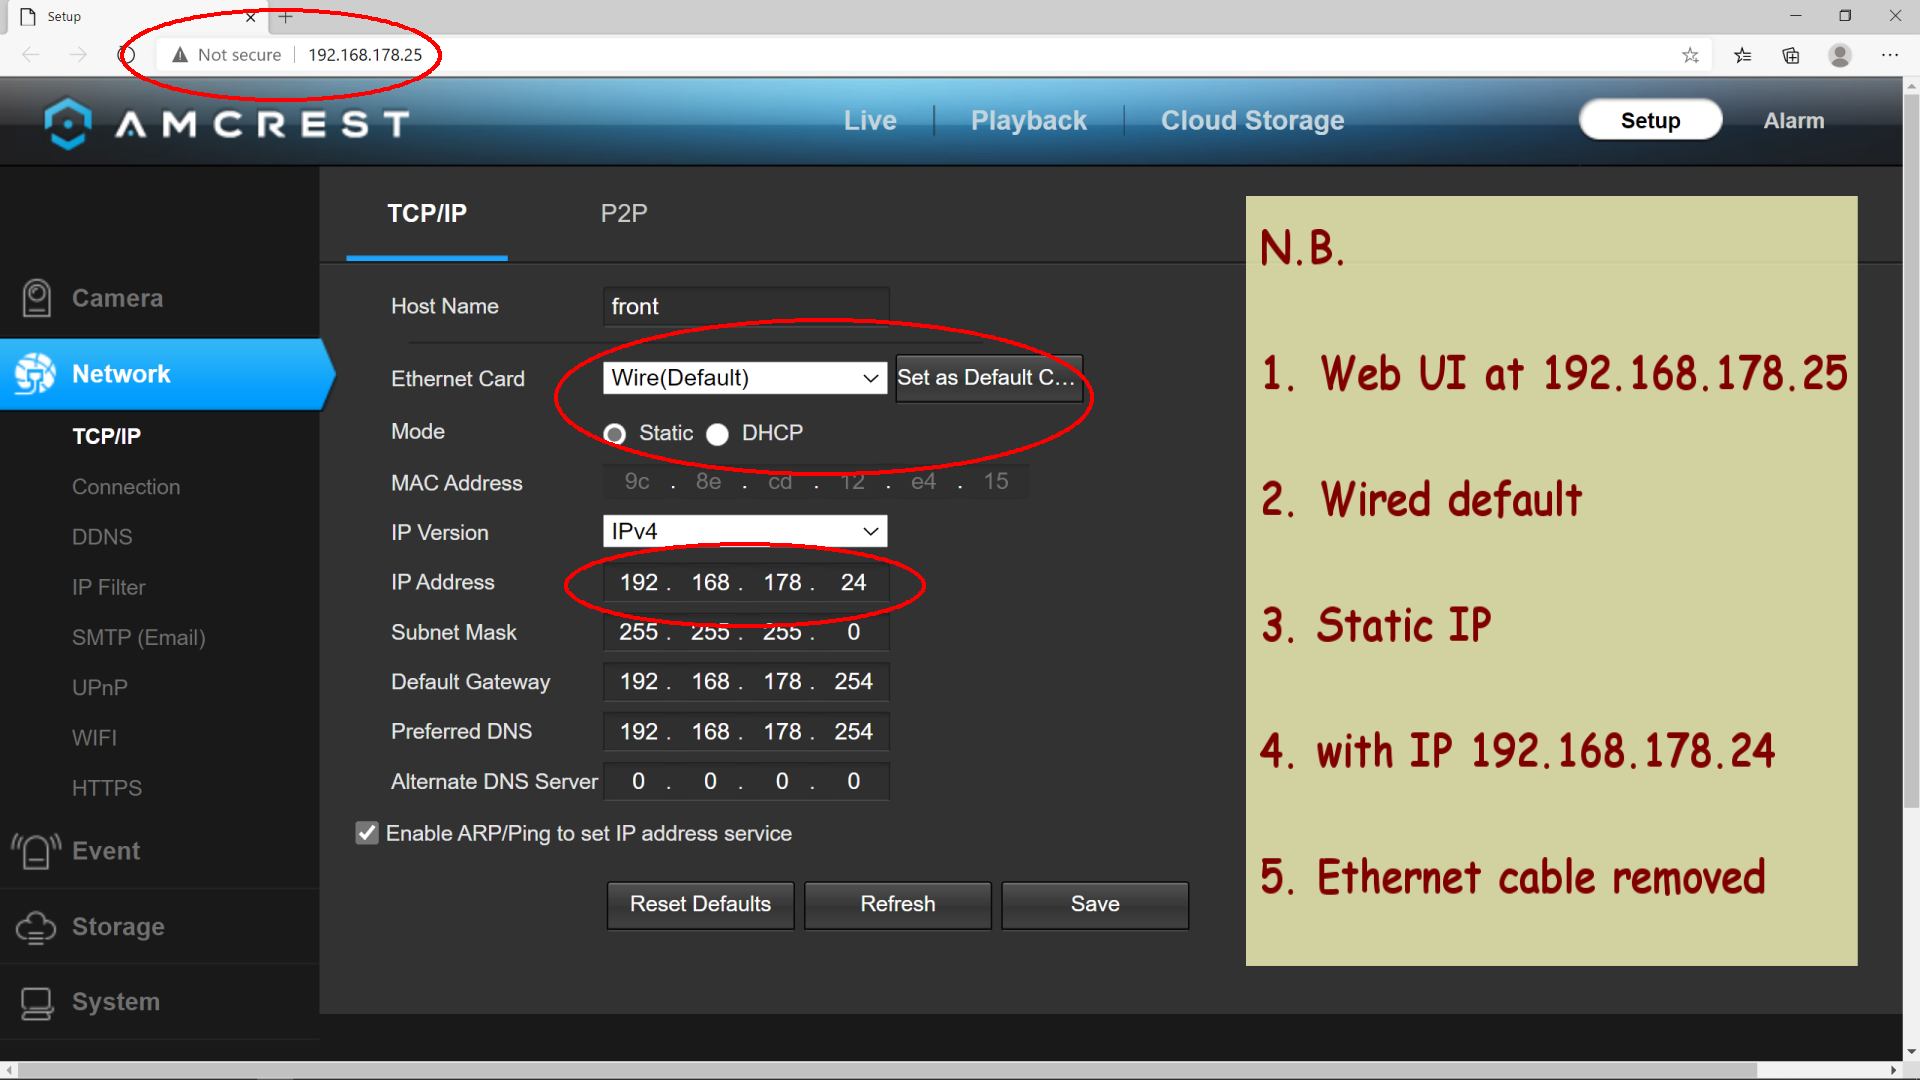Open the Connection submenu item

point(126,487)
